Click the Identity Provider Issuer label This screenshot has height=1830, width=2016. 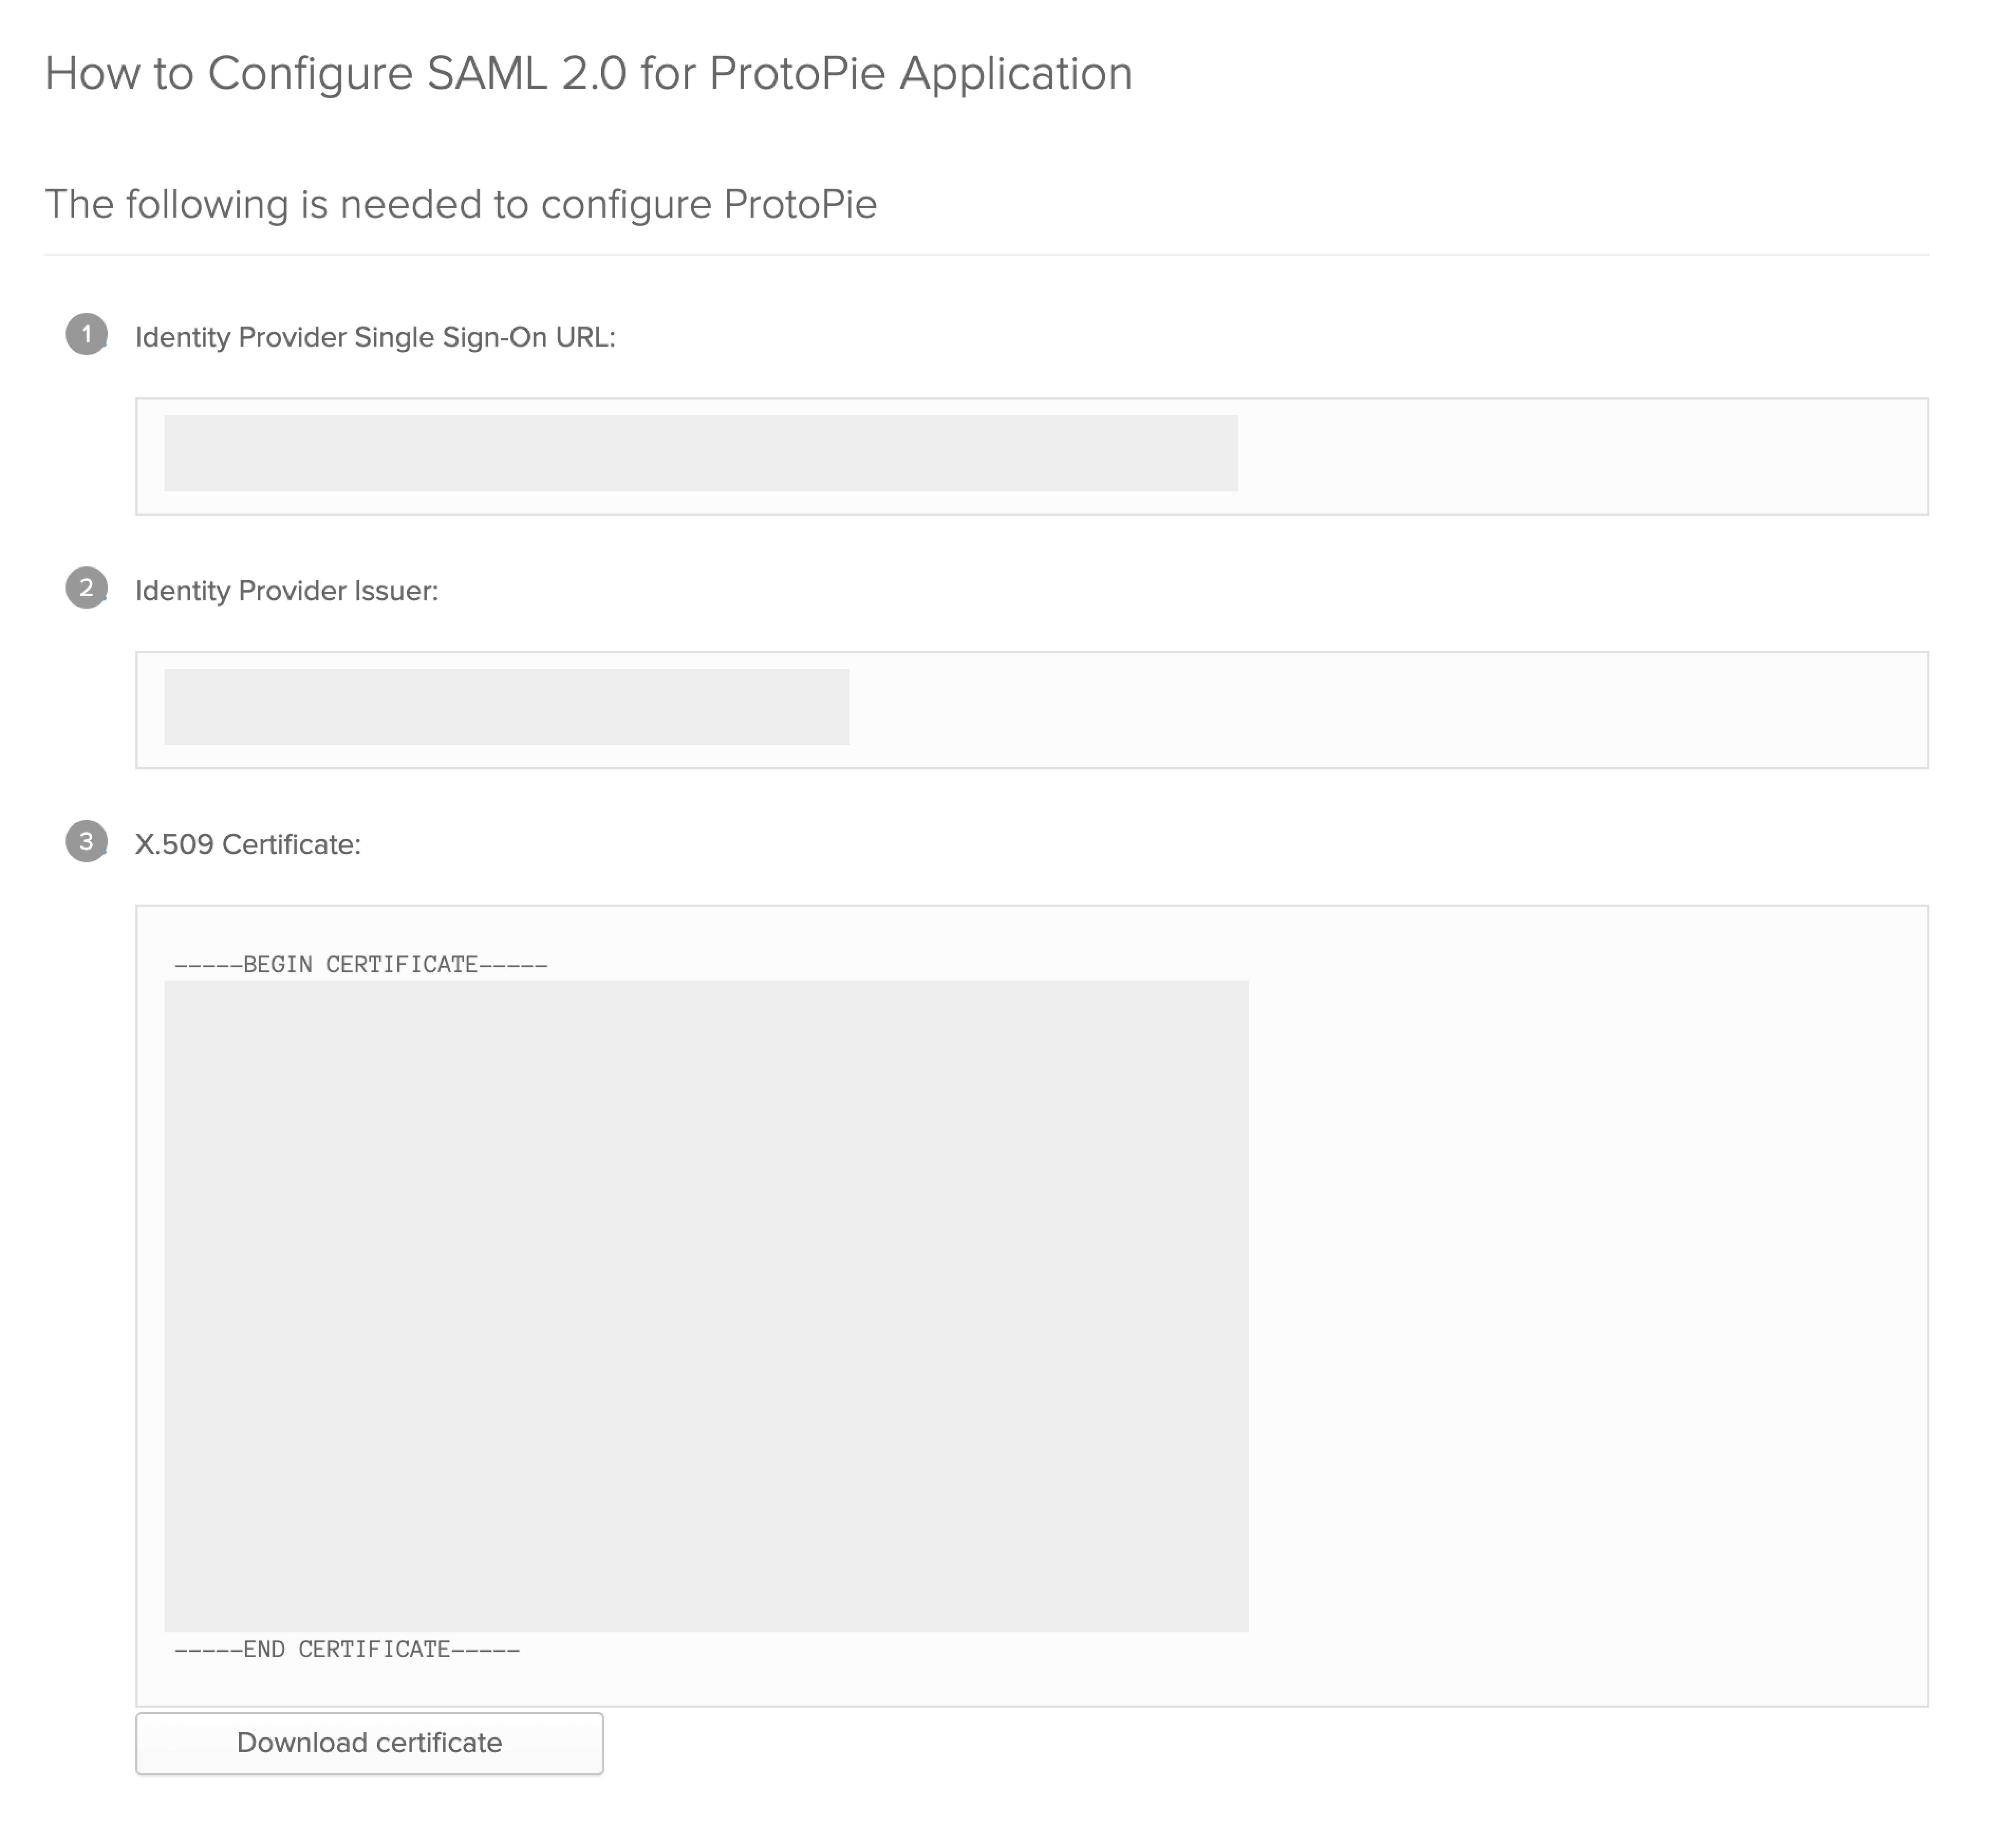point(287,591)
